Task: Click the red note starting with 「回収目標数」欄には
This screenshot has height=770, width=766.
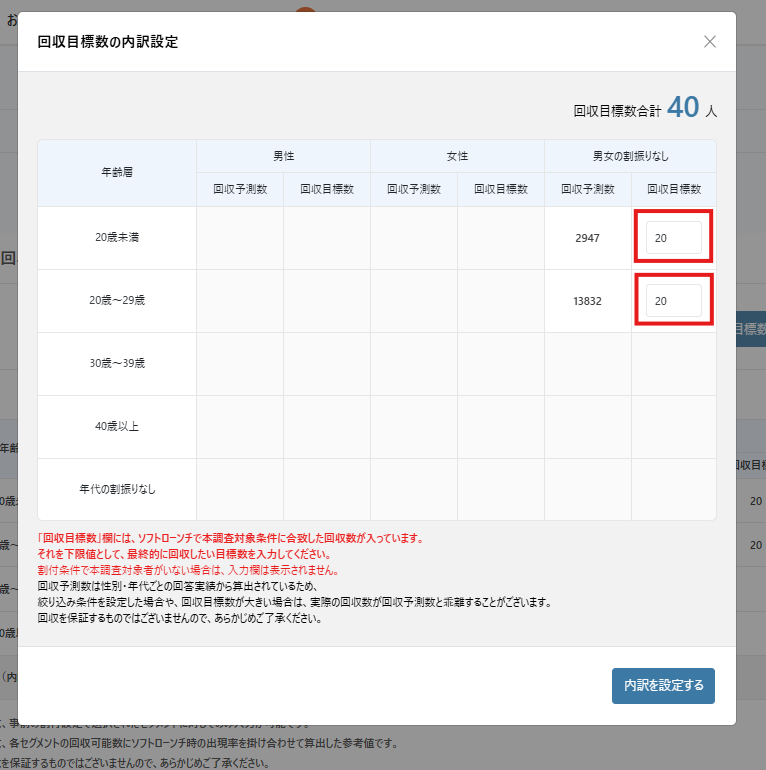Action: 230,538
